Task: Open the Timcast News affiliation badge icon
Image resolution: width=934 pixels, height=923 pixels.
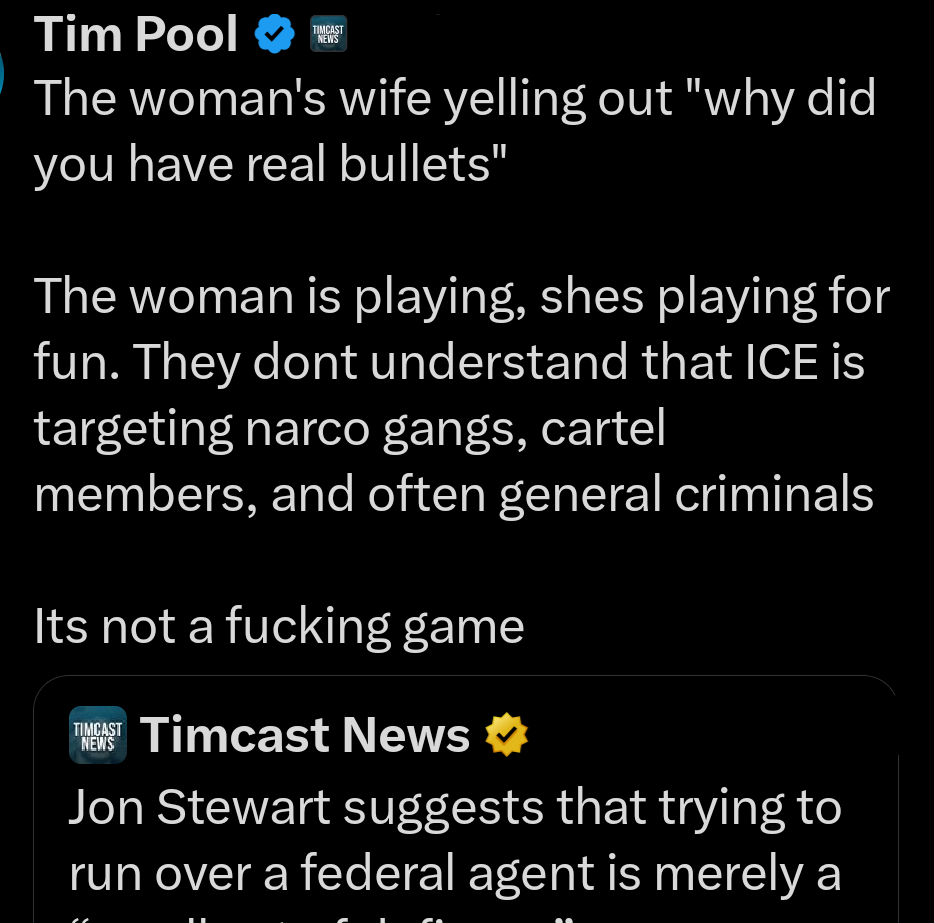Action: pyautogui.click(x=328, y=33)
